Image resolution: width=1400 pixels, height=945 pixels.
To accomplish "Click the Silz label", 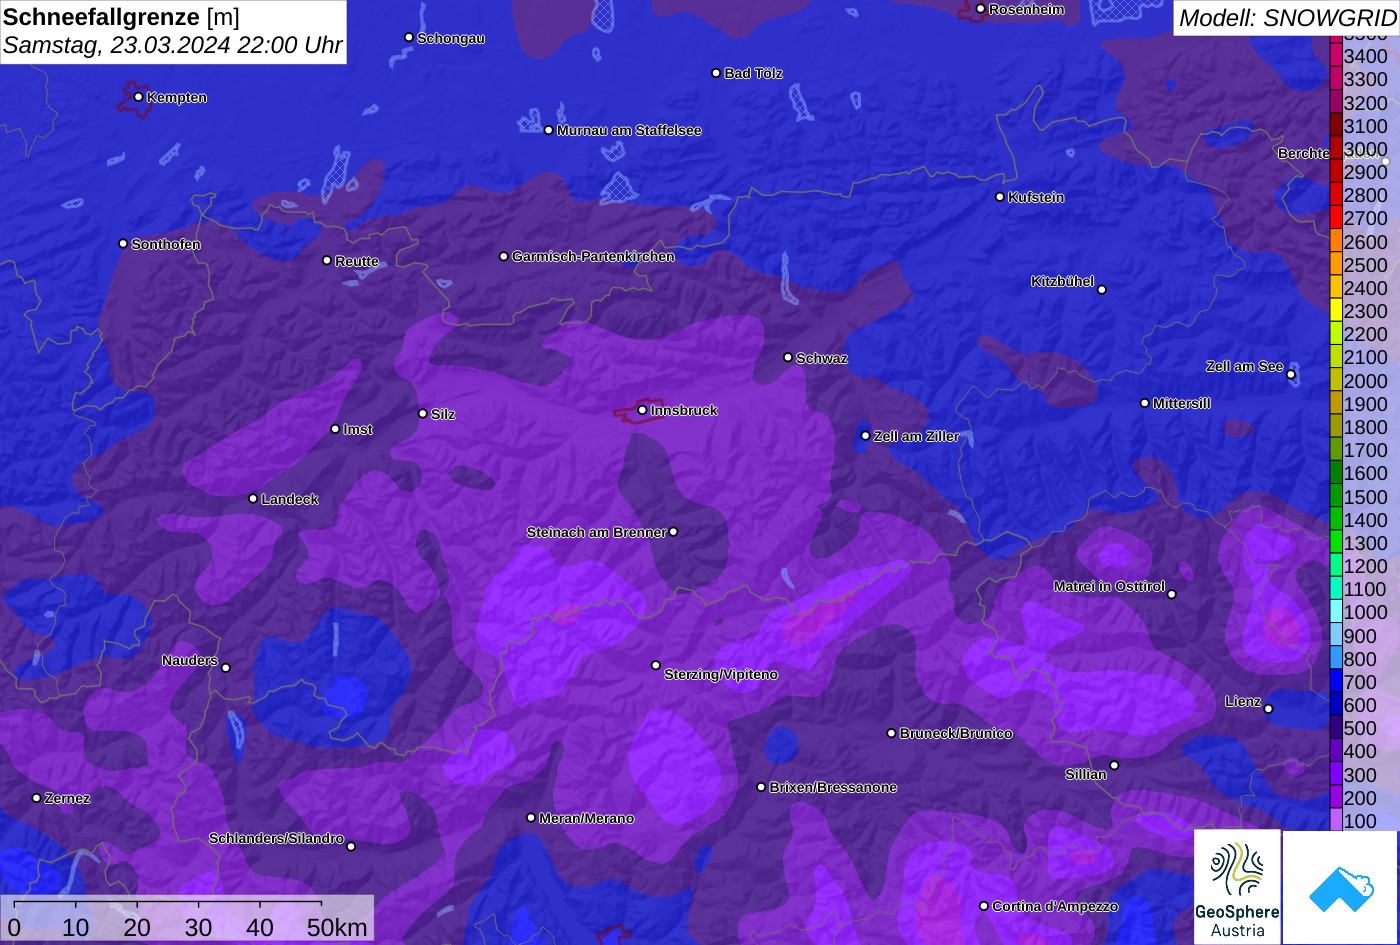I will (x=443, y=414).
